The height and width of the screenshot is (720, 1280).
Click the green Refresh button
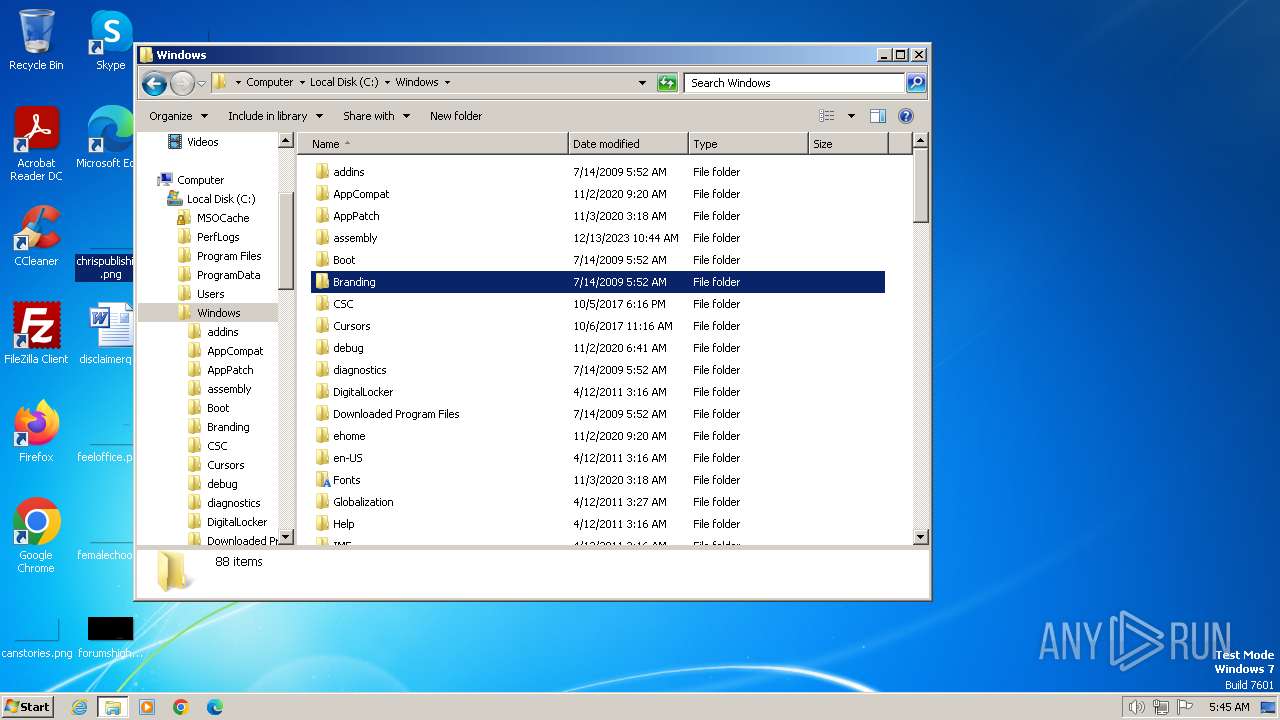667,83
